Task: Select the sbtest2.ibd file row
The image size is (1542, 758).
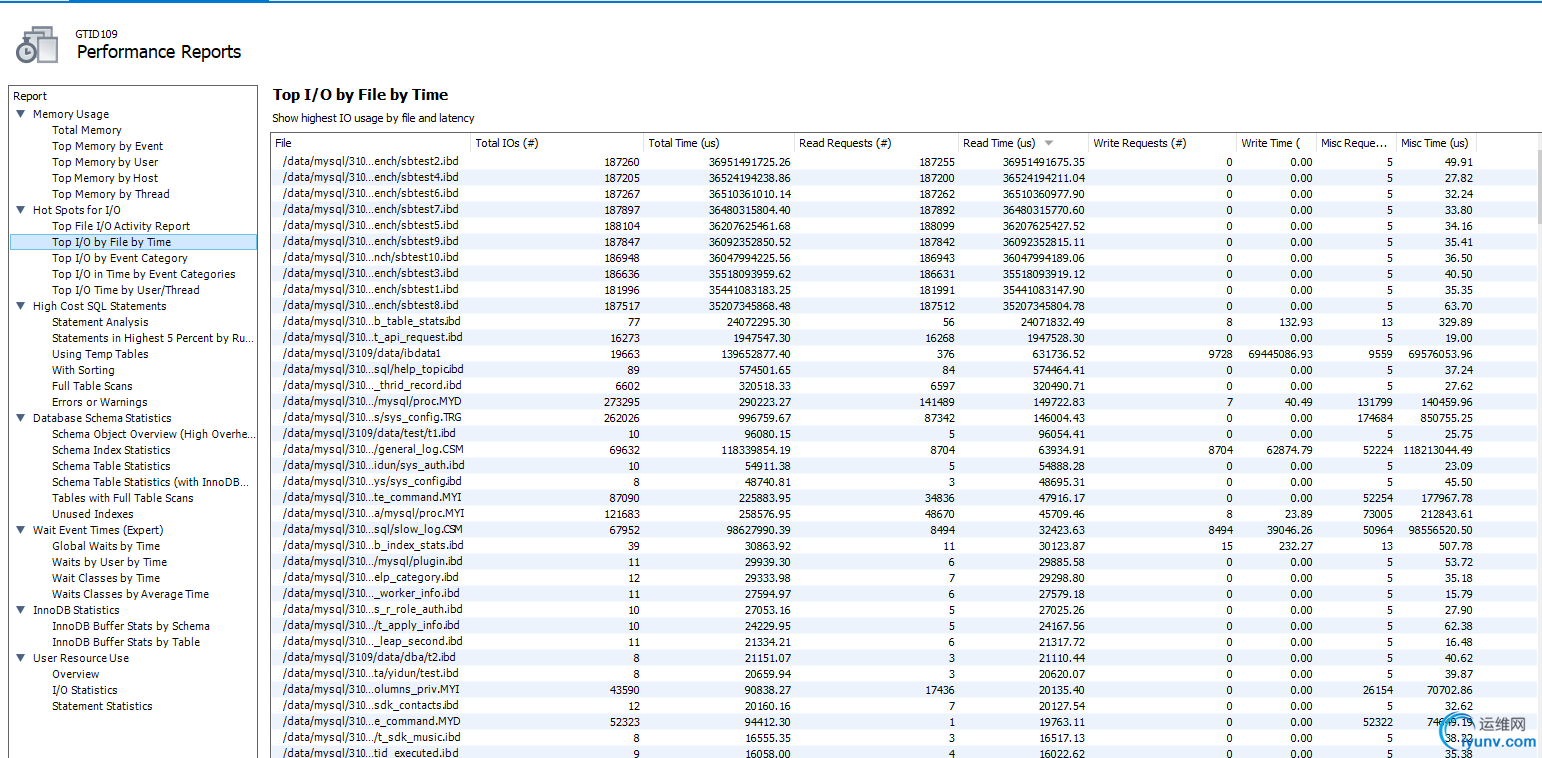Action: click(x=873, y=162)
